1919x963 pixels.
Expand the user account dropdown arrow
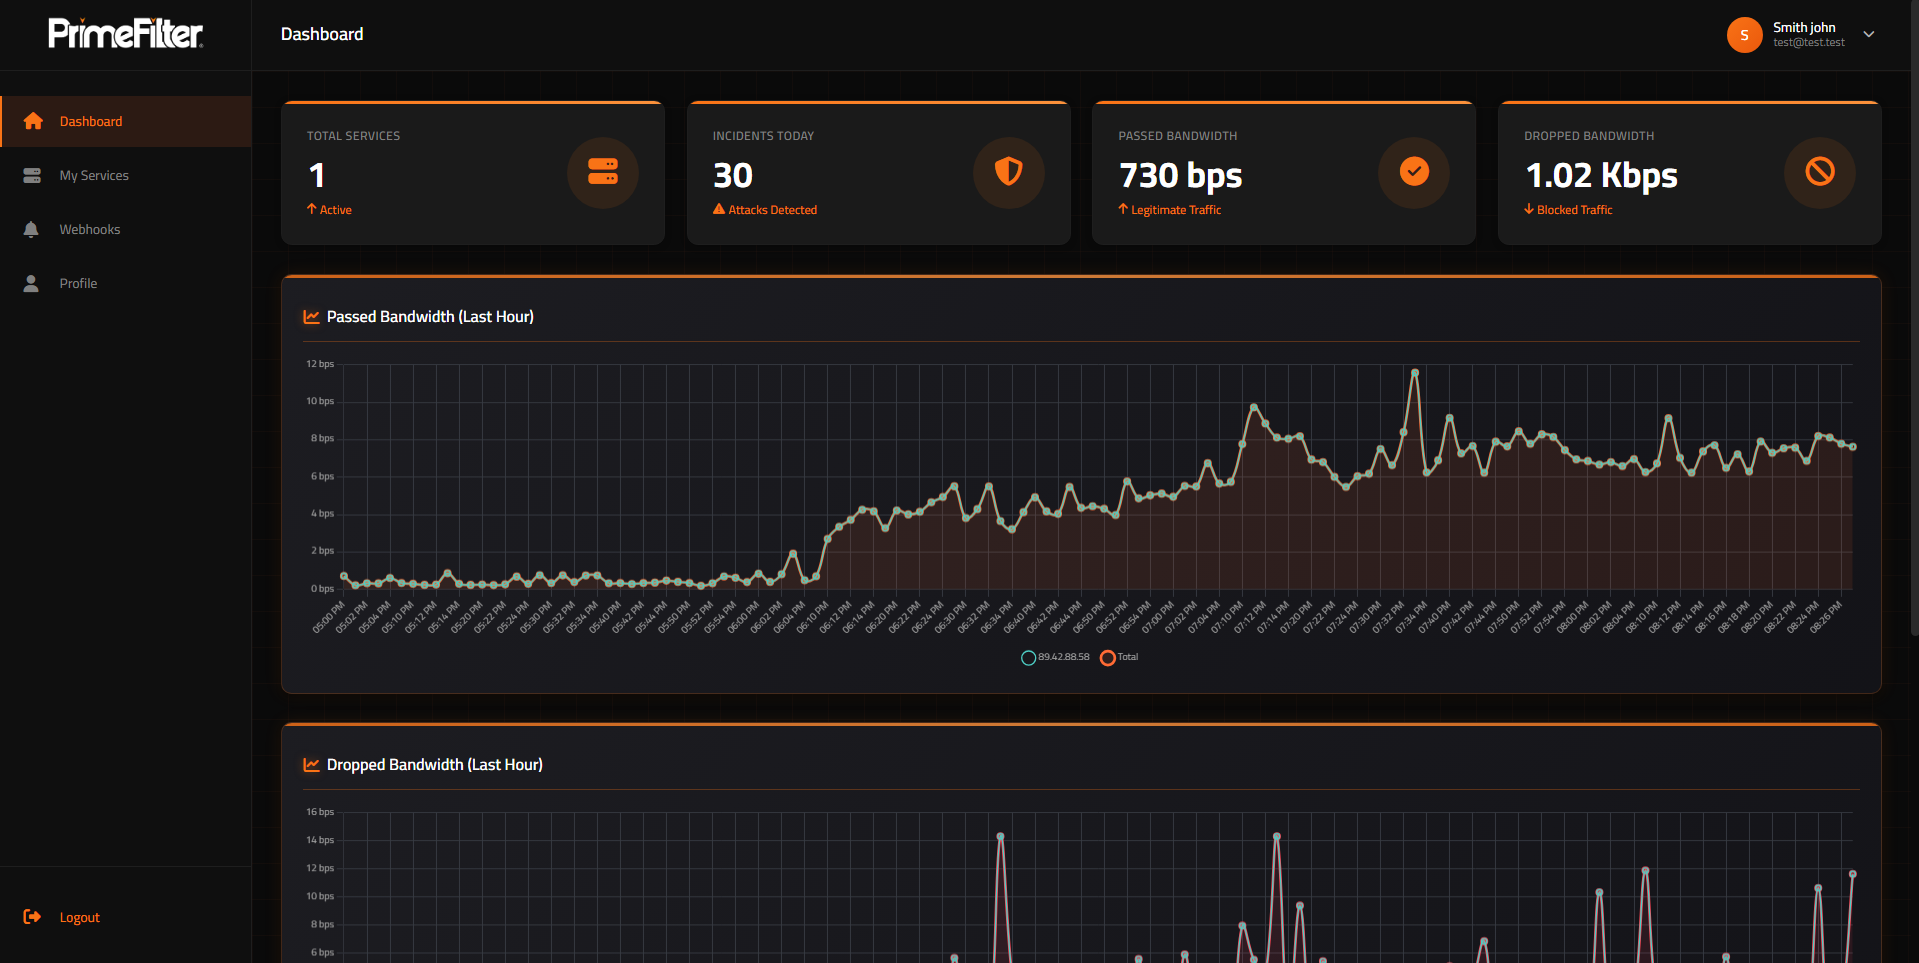pyautogui.click(x=1868, y=34)
